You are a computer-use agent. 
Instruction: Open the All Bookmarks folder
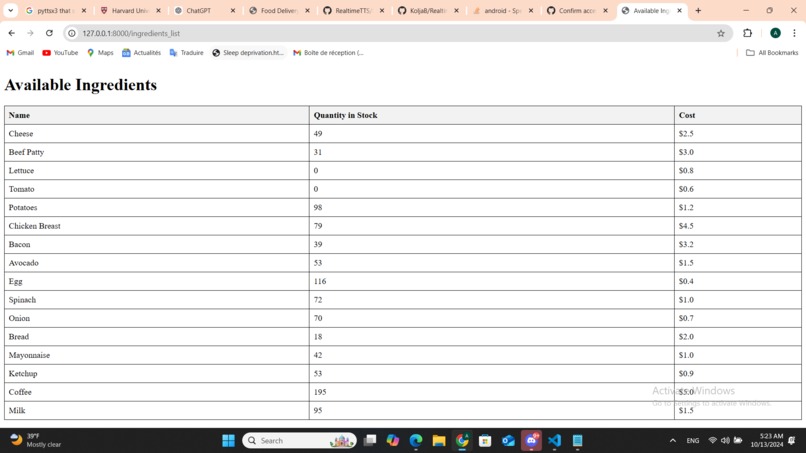click(772, 52)
